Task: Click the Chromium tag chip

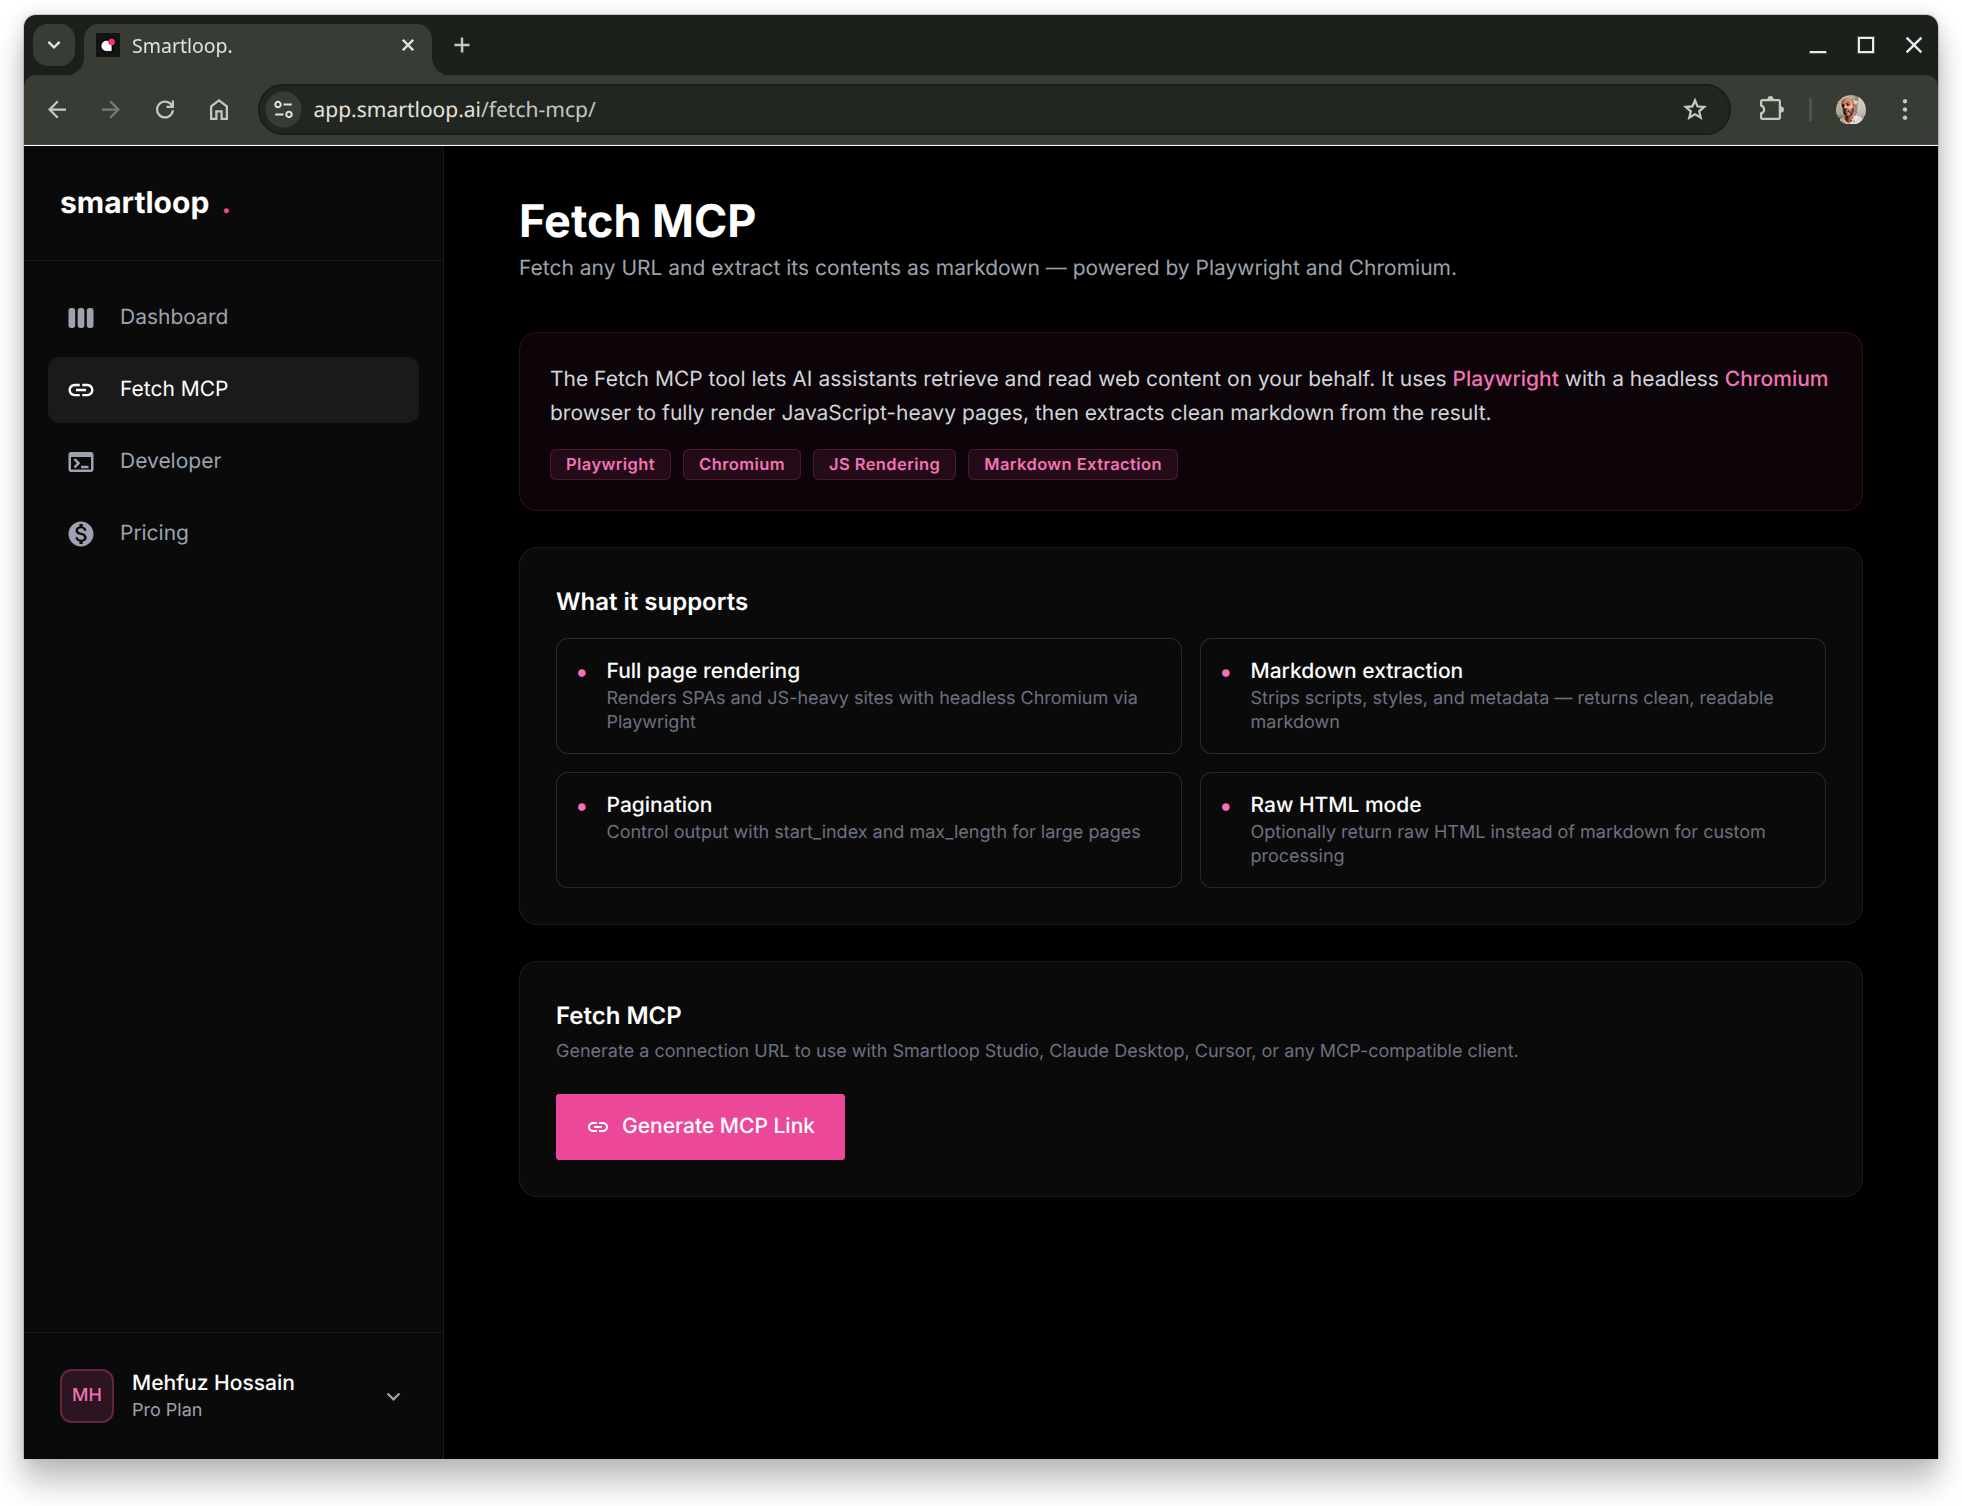Action: coord(741,465)
